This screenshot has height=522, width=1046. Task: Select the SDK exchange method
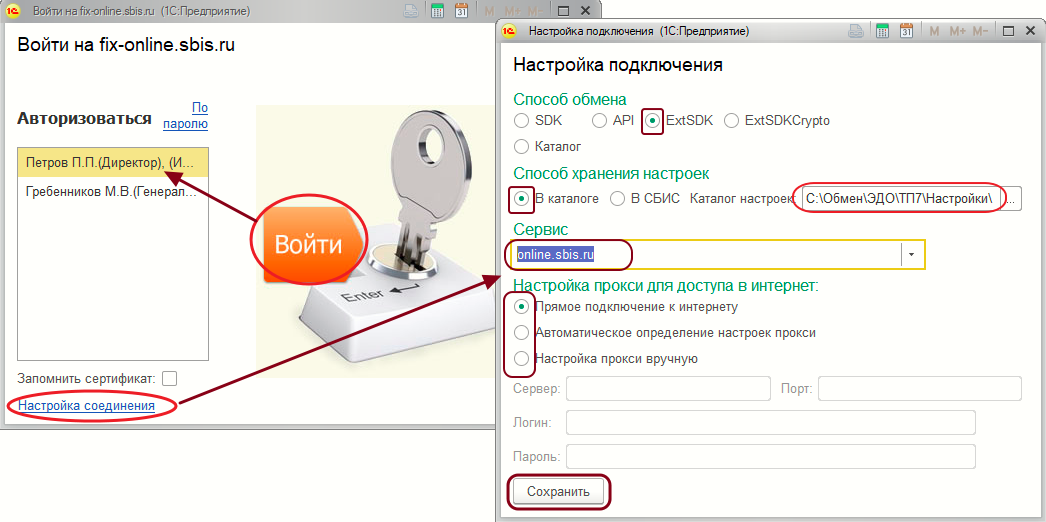click(521, 120)
